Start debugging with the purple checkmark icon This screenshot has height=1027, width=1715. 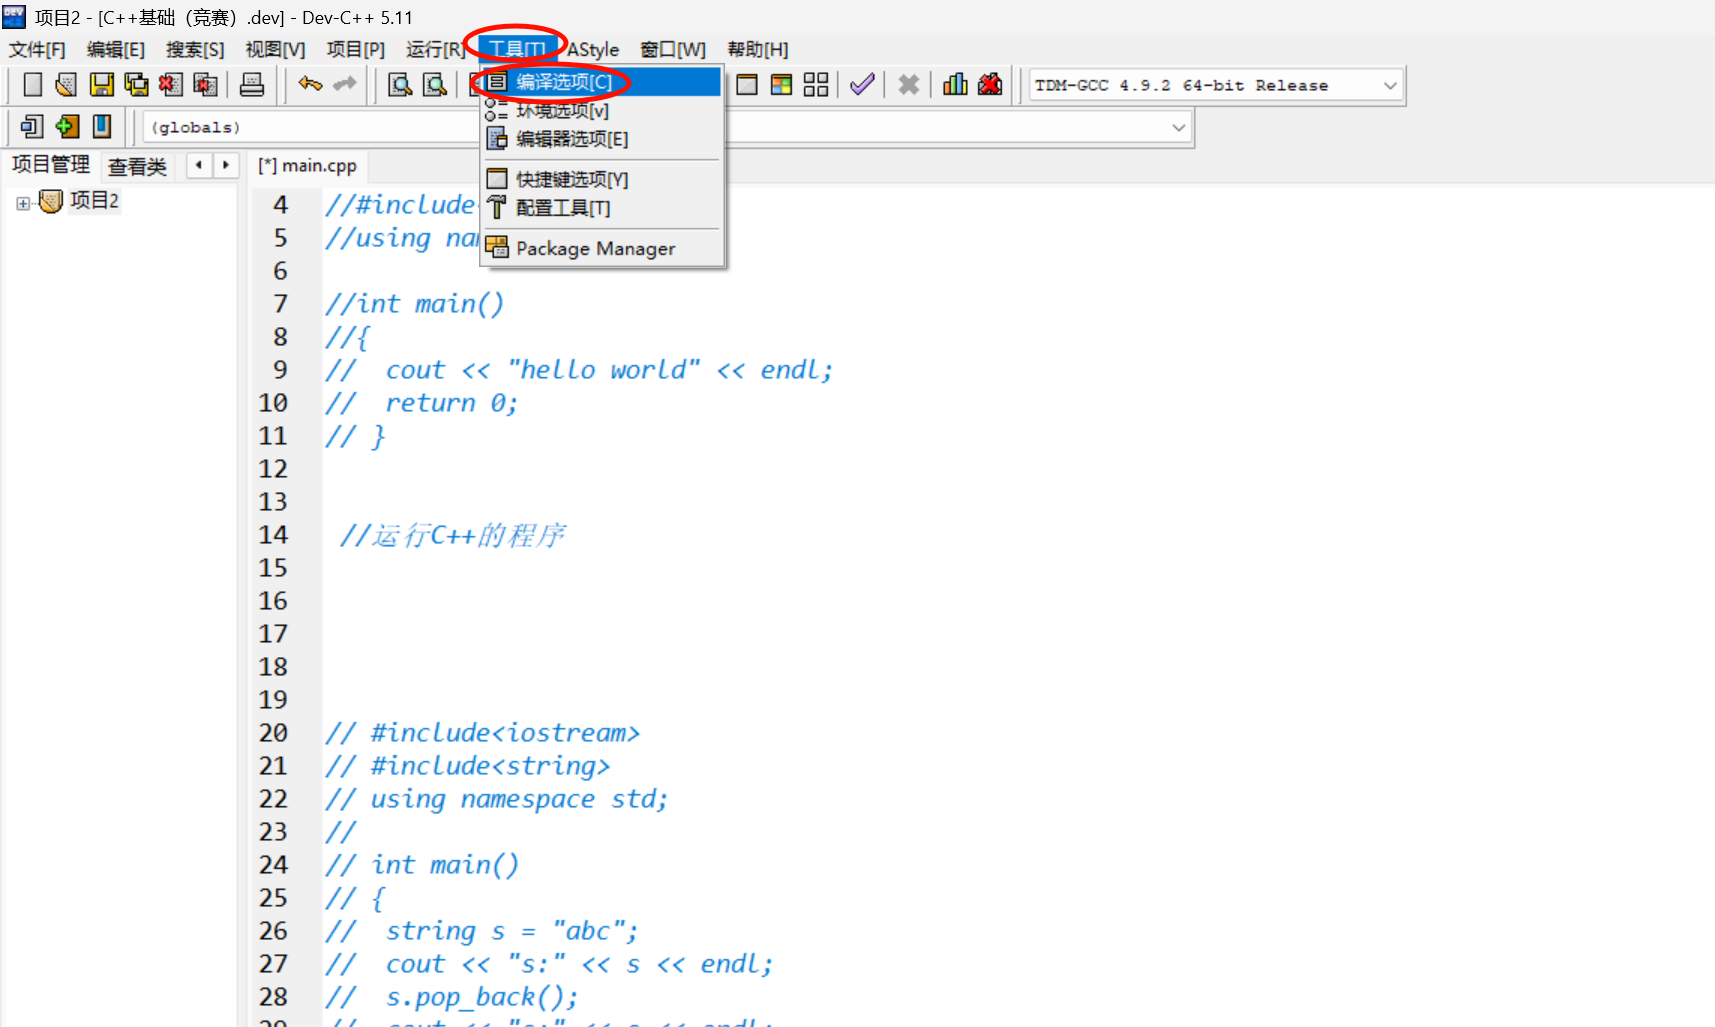pos(862,85)
